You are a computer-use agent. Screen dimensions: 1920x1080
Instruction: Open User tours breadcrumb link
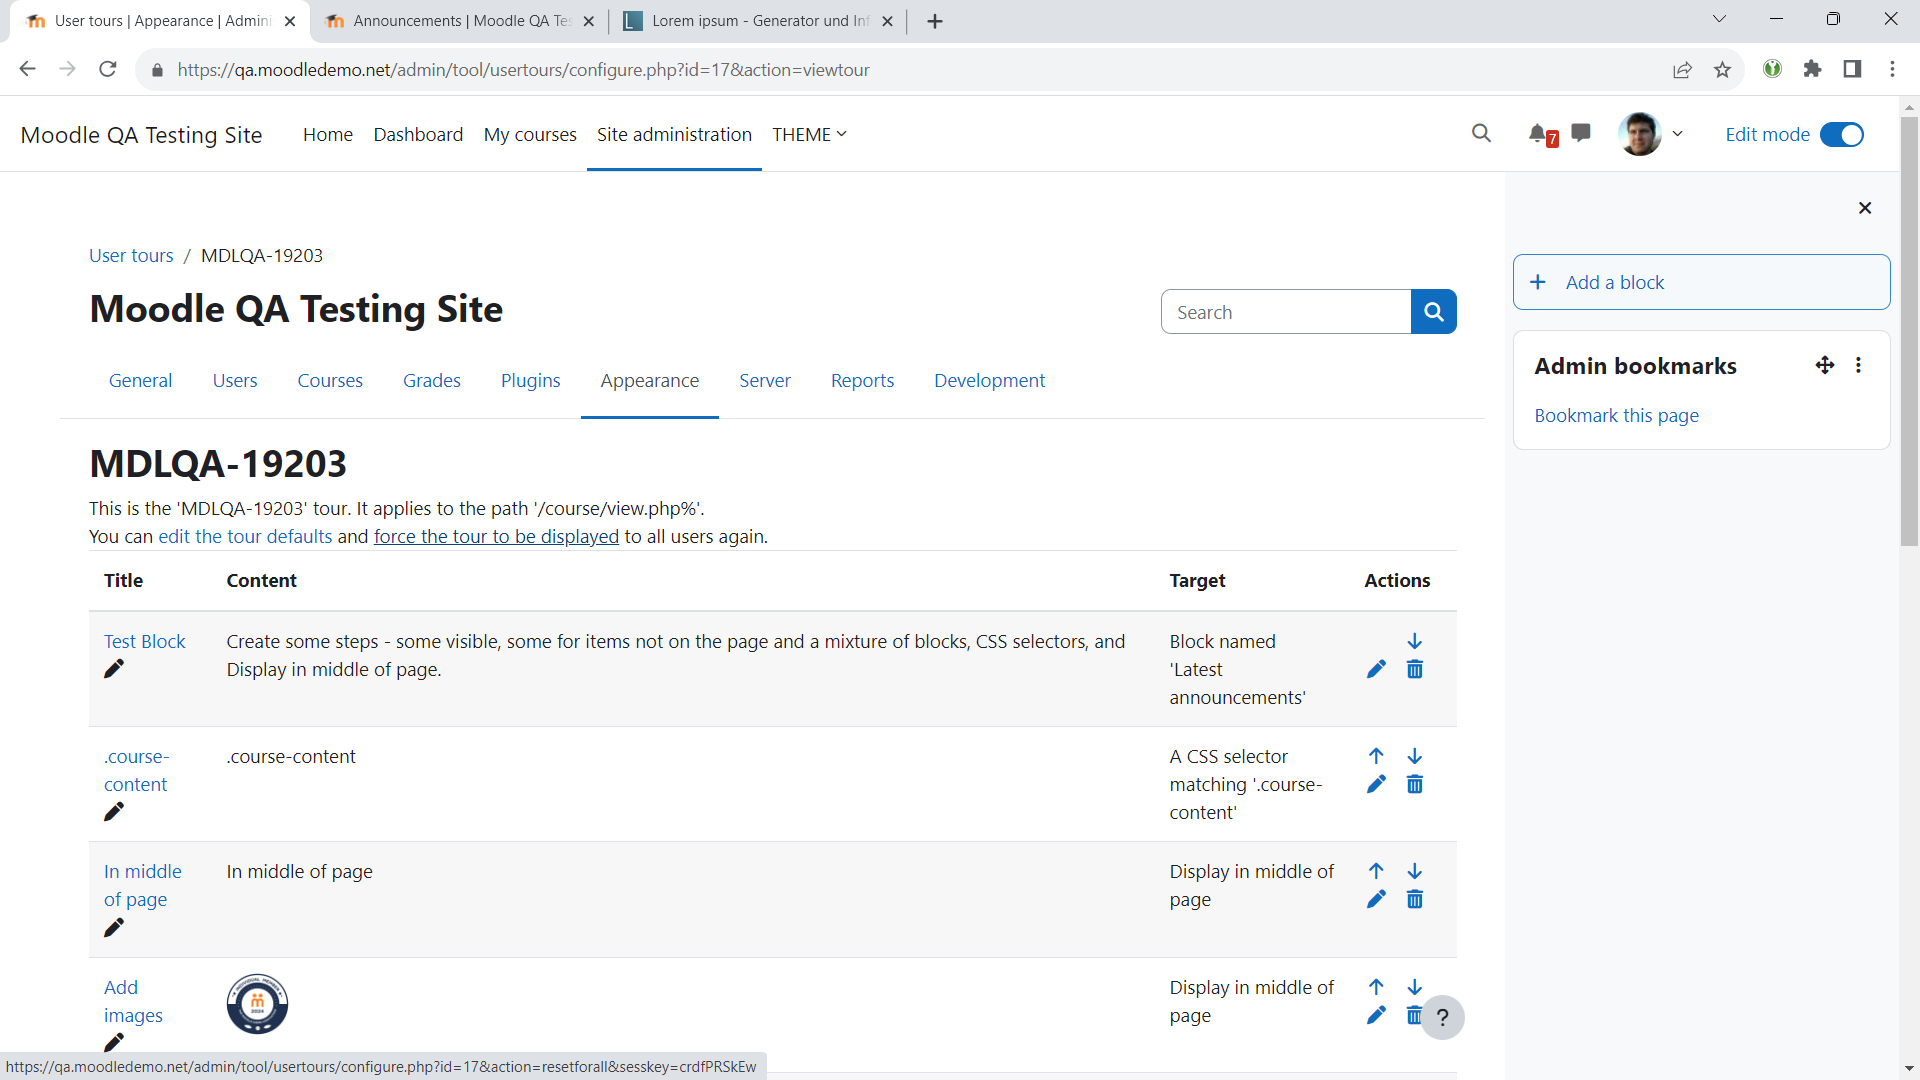pos(131,255)
